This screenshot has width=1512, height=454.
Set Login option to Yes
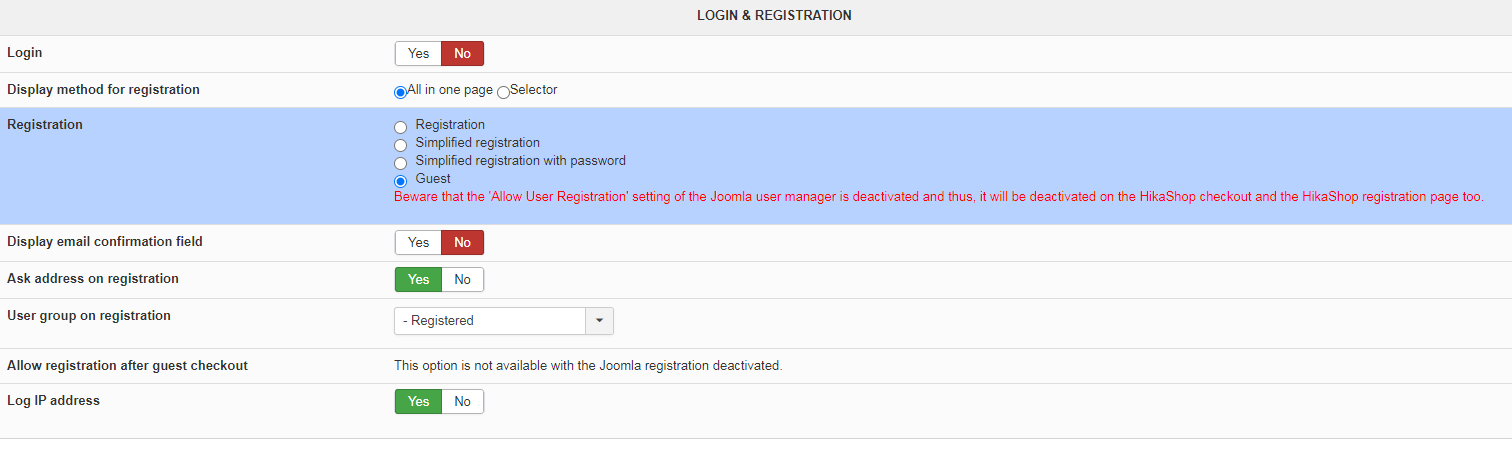[418, 54]
